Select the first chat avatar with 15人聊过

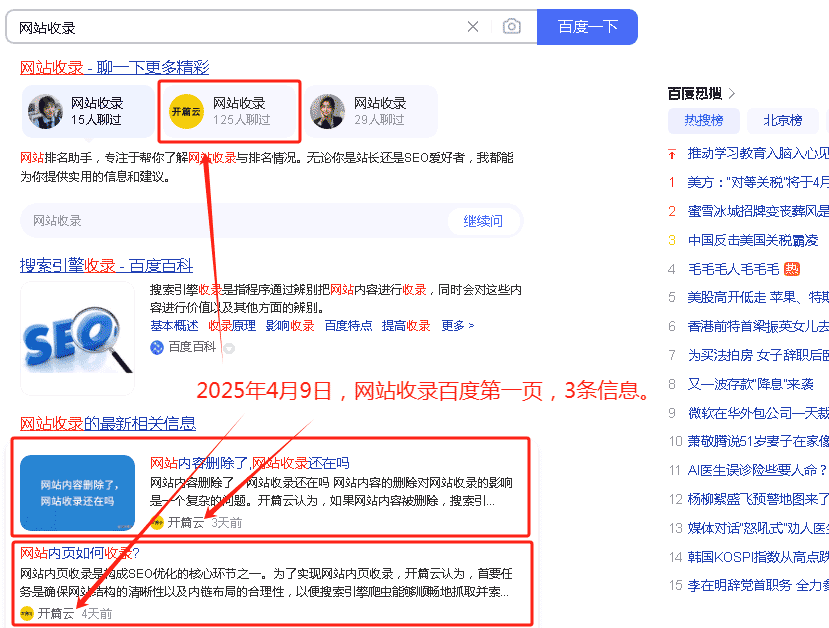(x=46, y=111)
